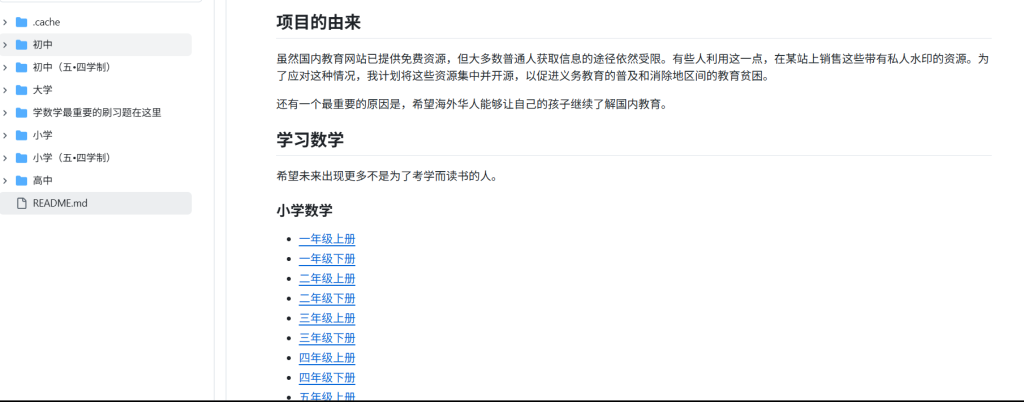Image resolution: width=1024 pixels, height=402 pixels.
Task: Select the 初中 tree item label
Action: [x=42, y=45]
